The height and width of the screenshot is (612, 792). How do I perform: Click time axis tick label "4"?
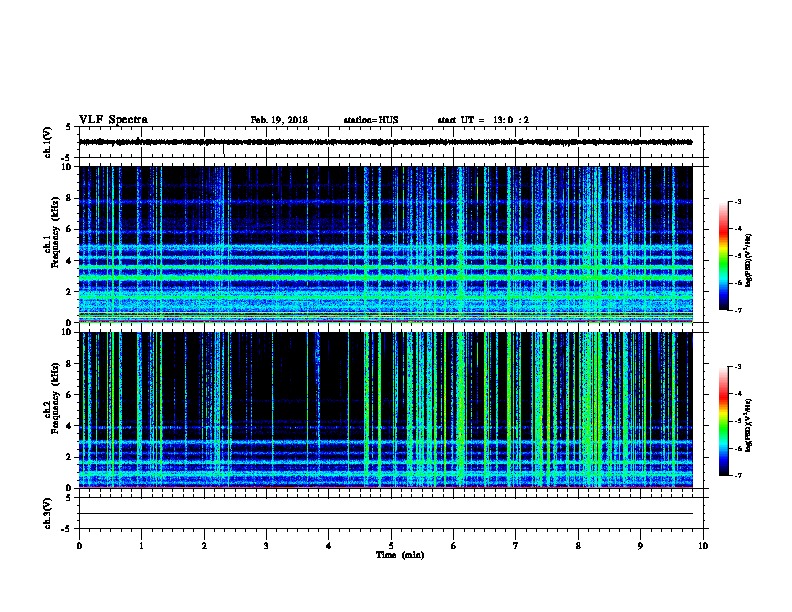[329, 546]
